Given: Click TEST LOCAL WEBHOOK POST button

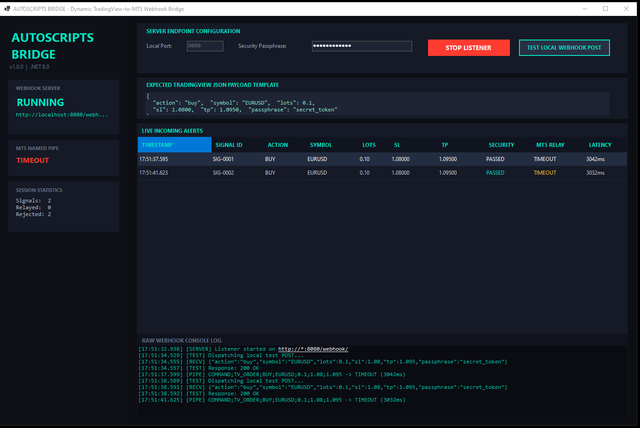Looking at the screenshot, I should click(x=564, y=48).
